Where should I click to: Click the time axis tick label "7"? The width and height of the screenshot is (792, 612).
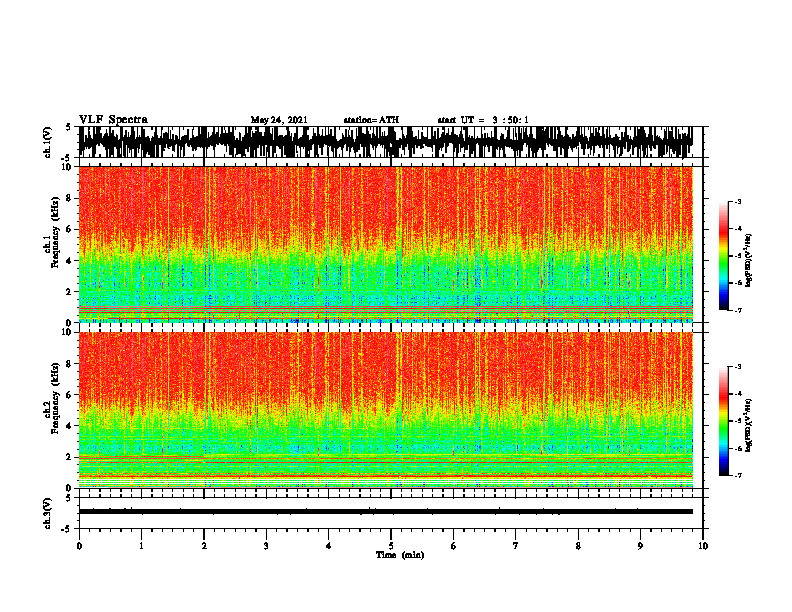[516, 546]
